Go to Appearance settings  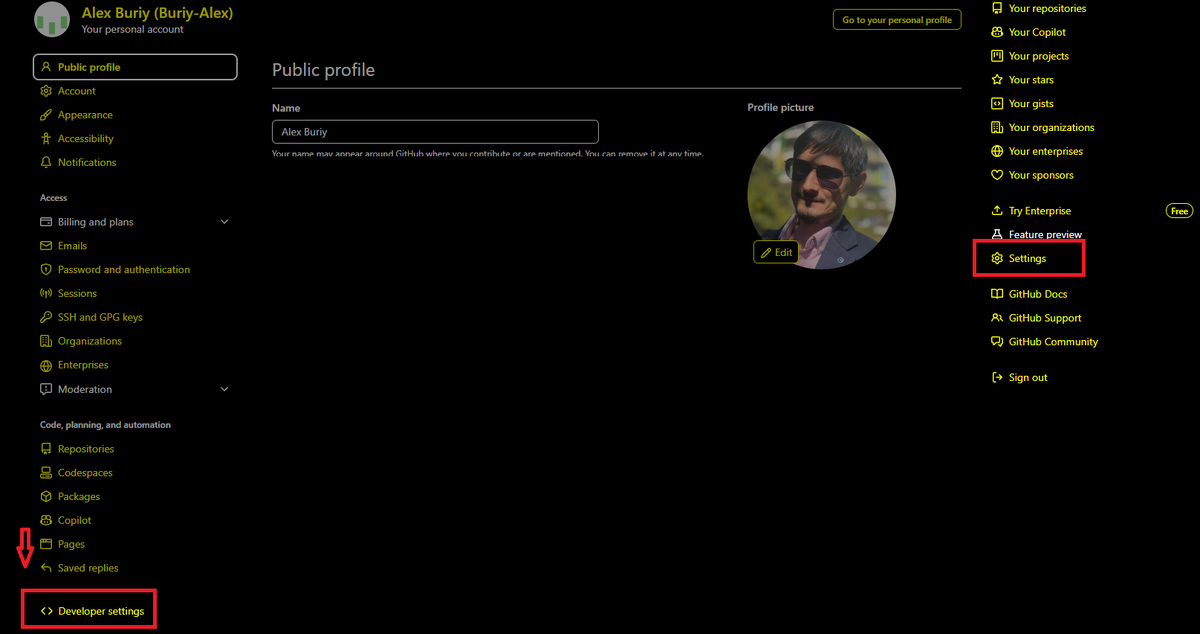[x=85, y=115]
